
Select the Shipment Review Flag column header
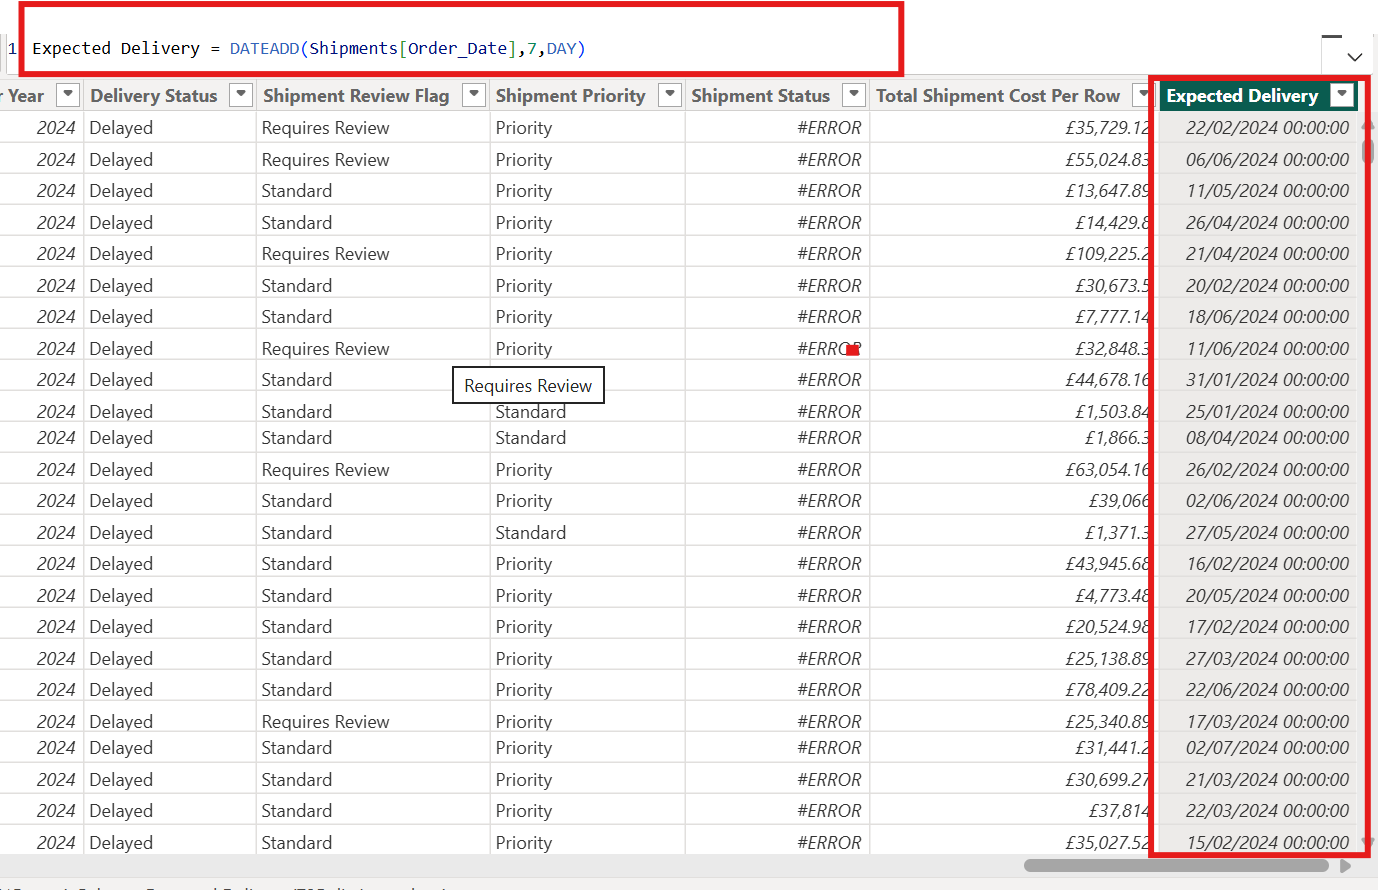pyautogui.click(x=356, y=95)
